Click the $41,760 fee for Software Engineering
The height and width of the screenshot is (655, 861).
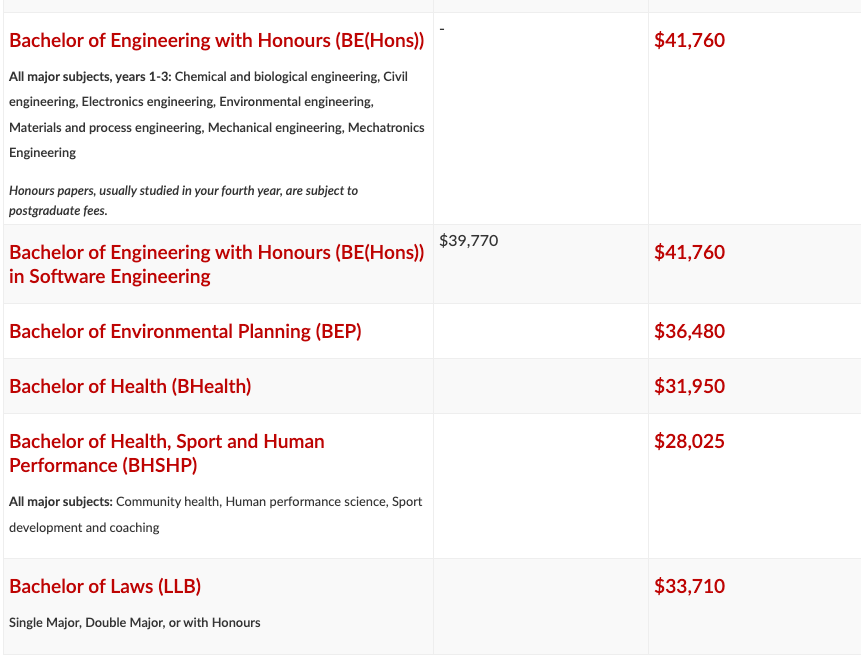tap(689, 253)
